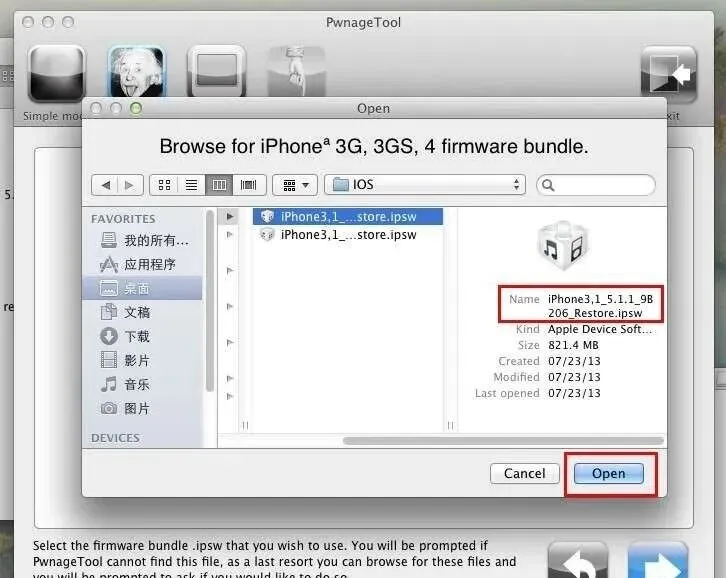
Task: Click the large large back arrow button in PwnageTool
Action: [577, 559]
